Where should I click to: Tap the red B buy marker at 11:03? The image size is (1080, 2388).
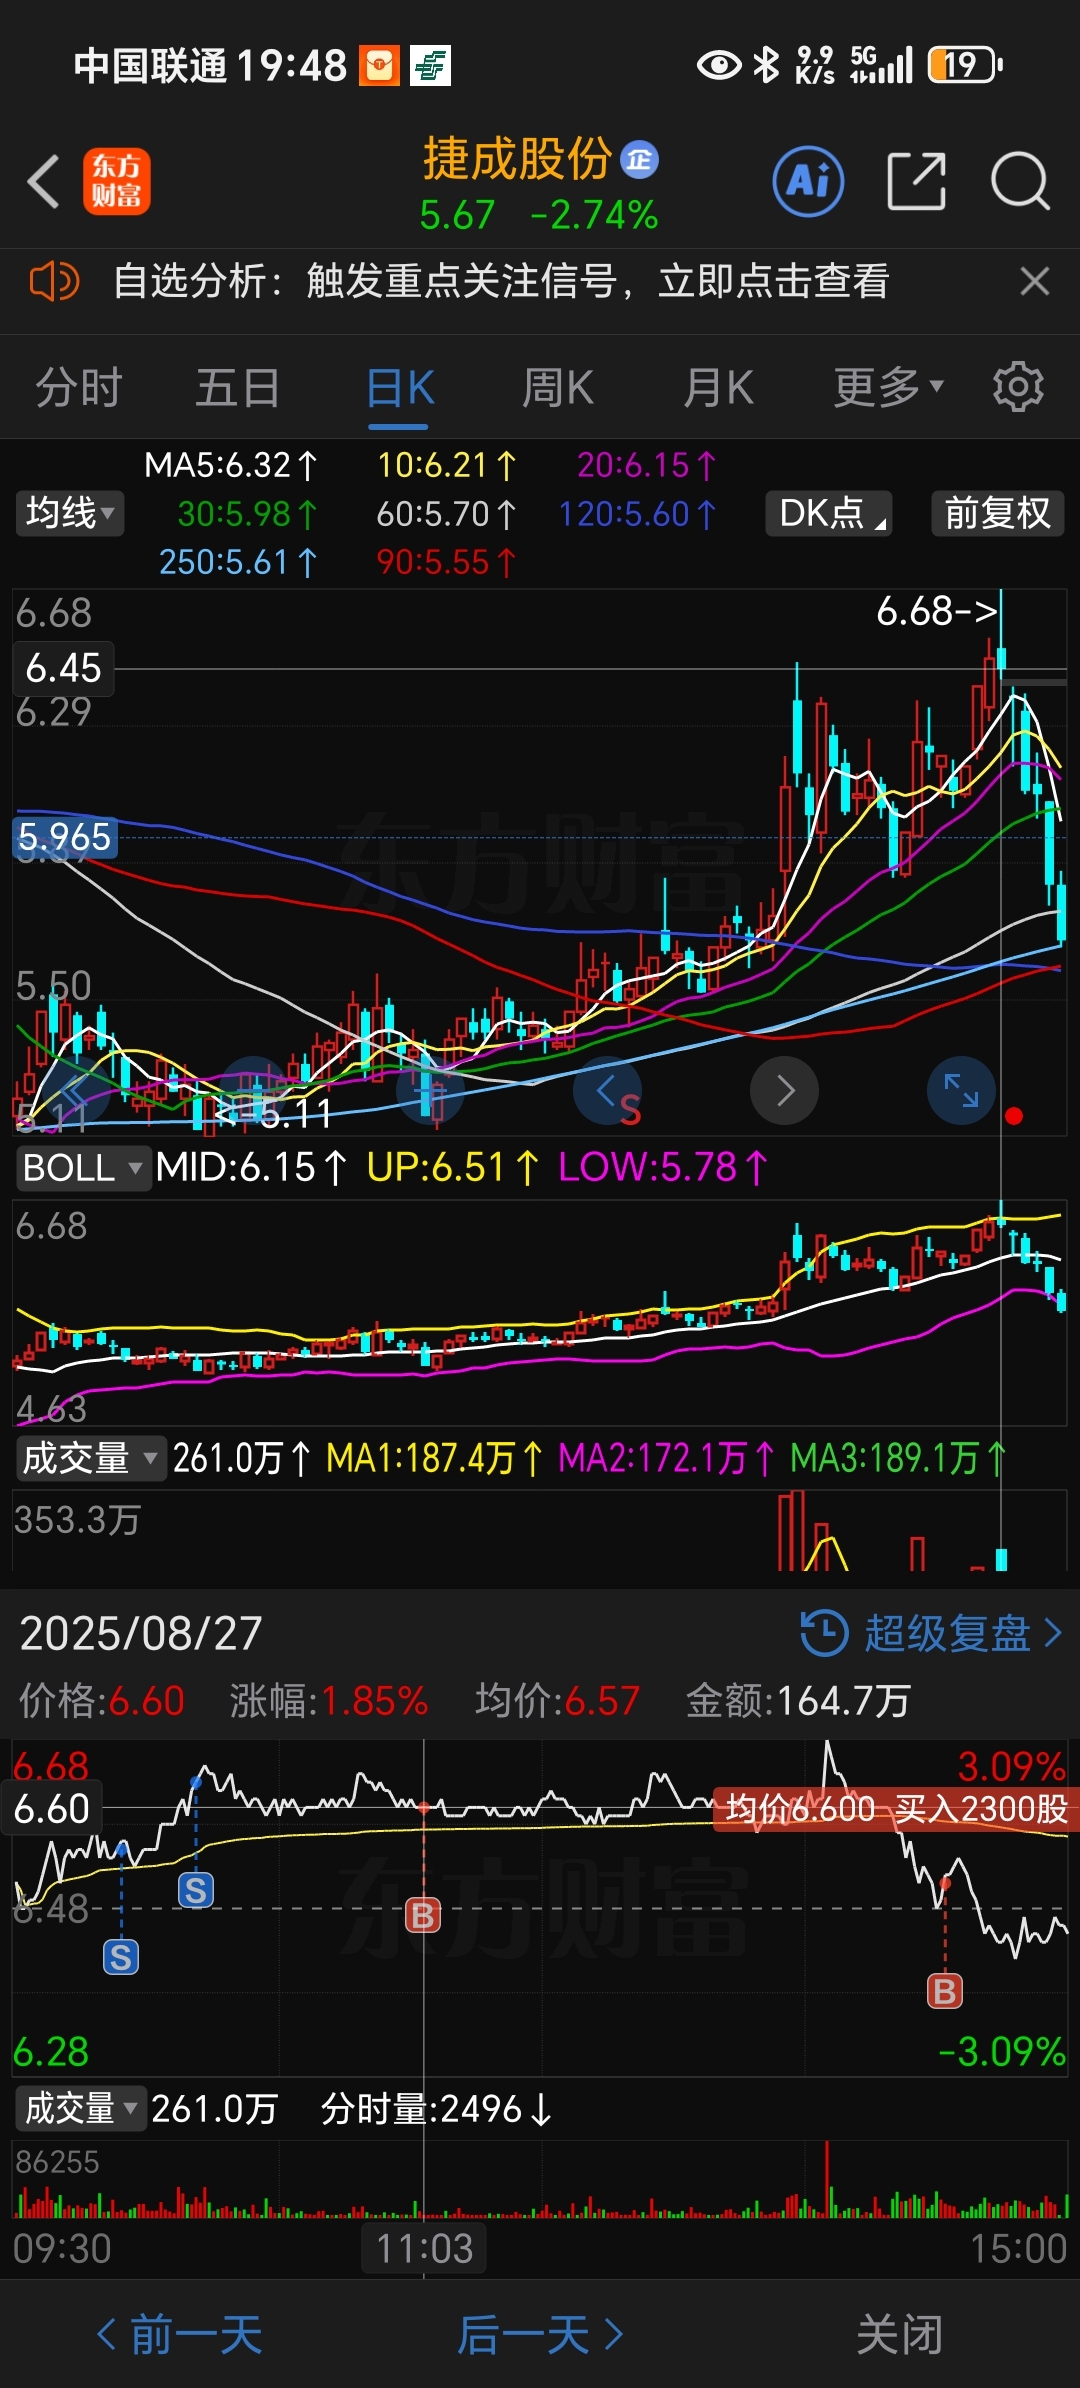[423, 1916]
